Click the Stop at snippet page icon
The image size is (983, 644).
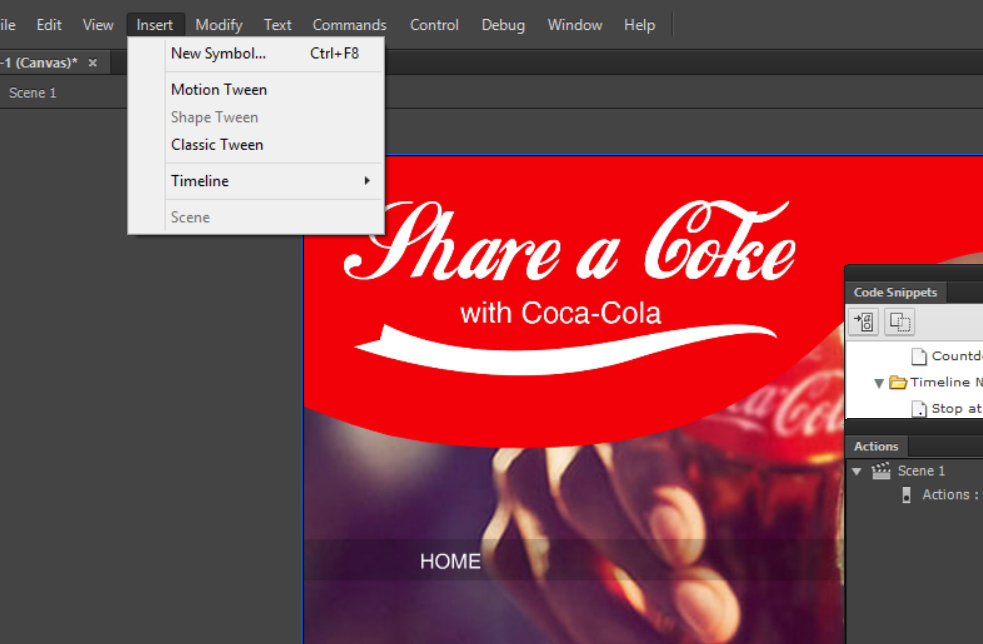(918, 408)
